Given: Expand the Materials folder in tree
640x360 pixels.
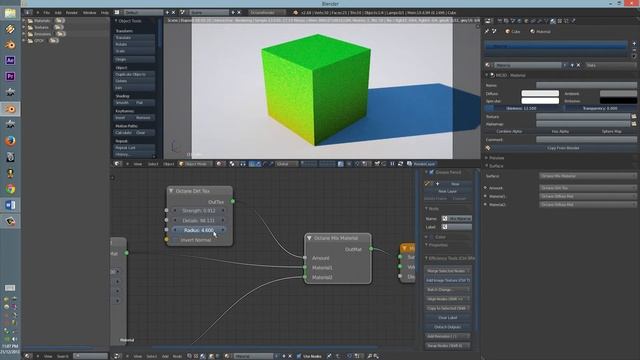Looking at the screenshot, I should 24,21.
